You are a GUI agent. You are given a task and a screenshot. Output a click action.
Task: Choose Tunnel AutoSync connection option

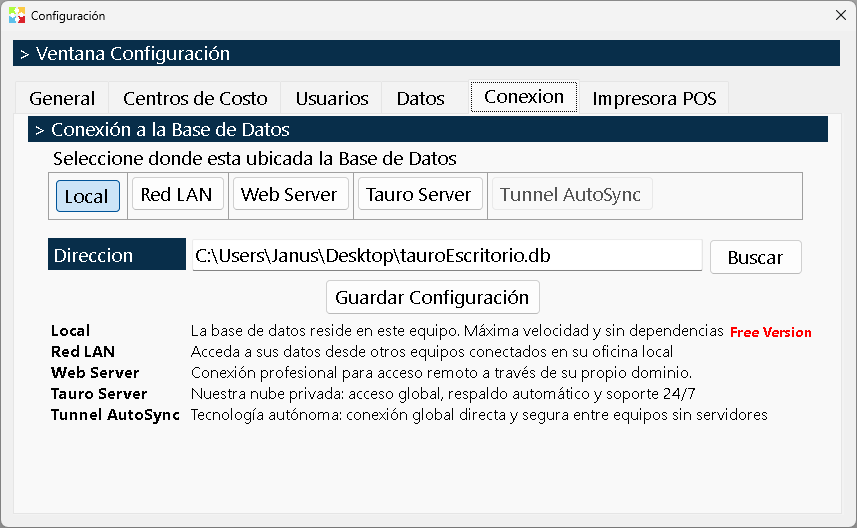pyautogui.click(x=572, y=194)
